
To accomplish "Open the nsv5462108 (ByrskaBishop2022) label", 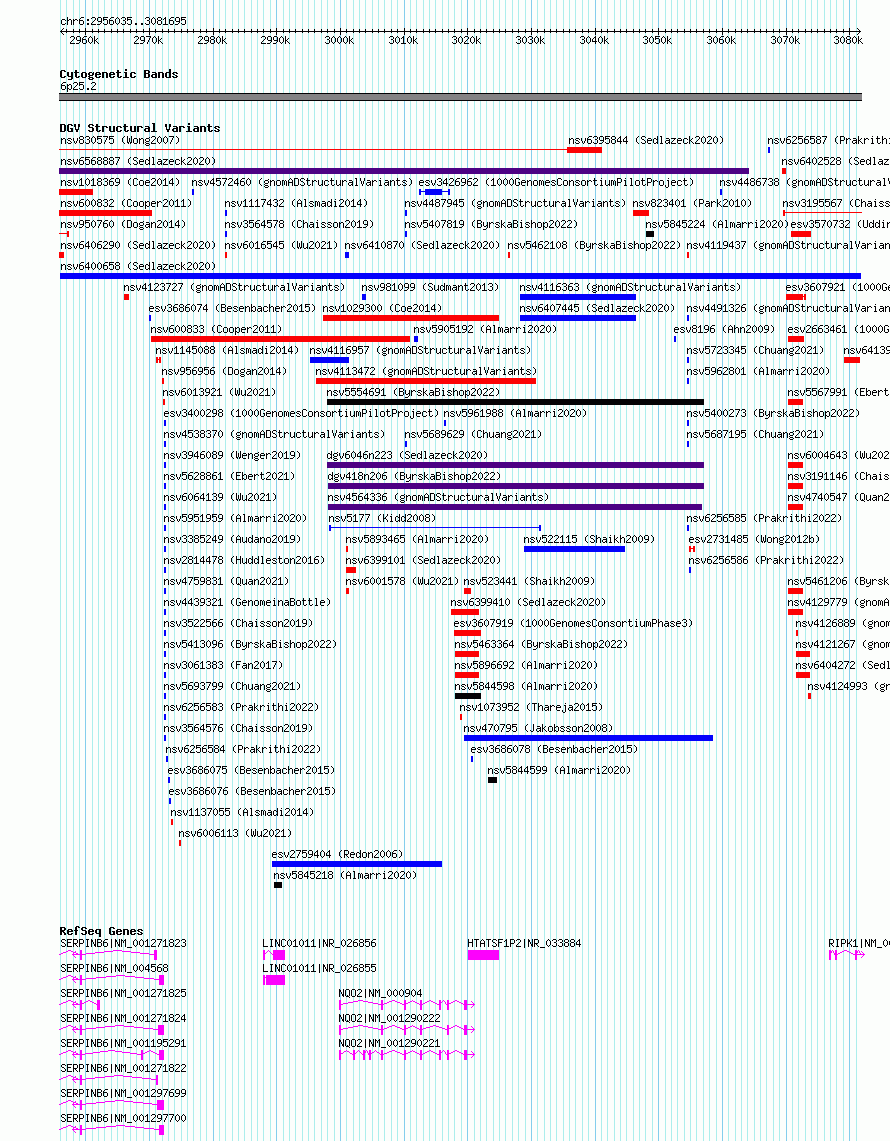I will 594,245.
